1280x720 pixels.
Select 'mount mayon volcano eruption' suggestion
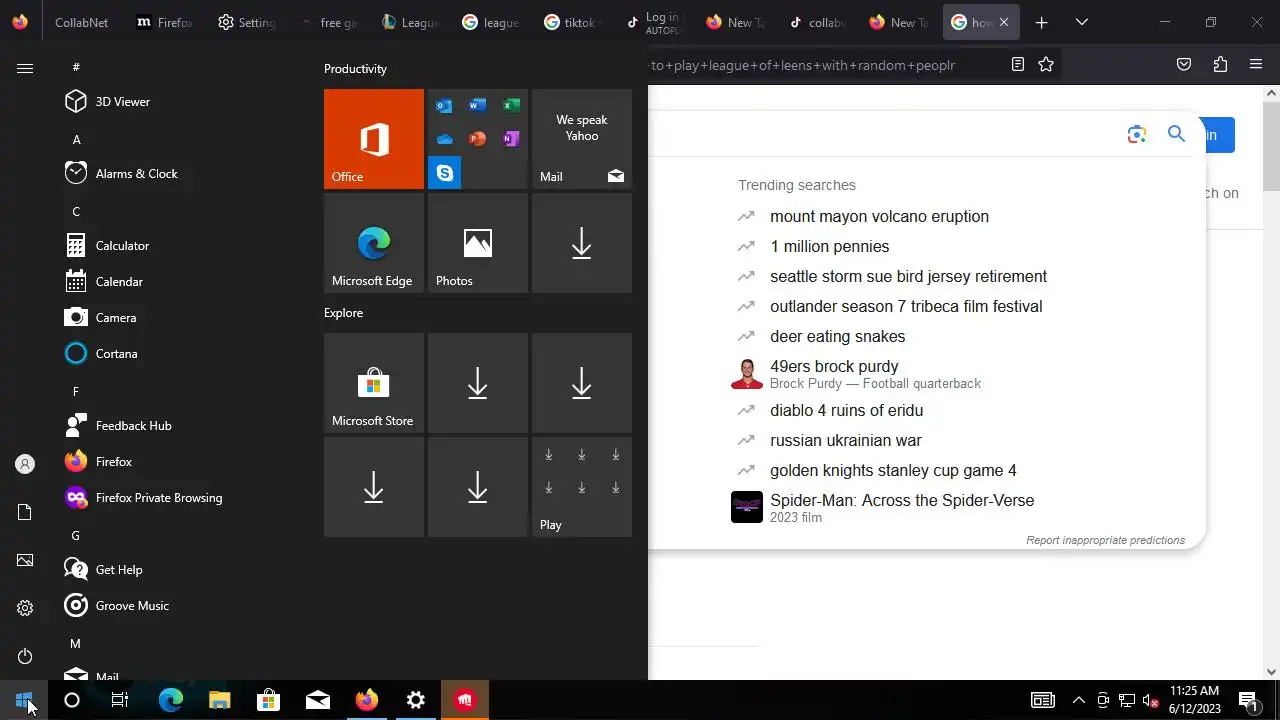coord(879,216)
